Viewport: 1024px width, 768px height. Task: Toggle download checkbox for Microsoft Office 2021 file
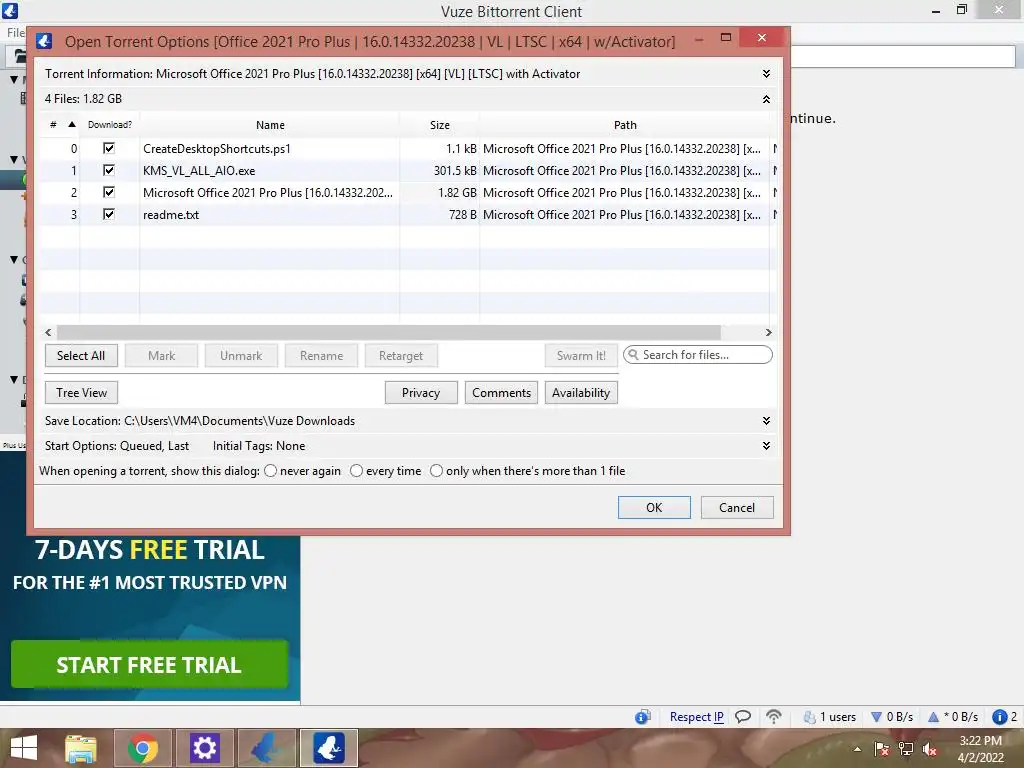click(x=109, y=193)
